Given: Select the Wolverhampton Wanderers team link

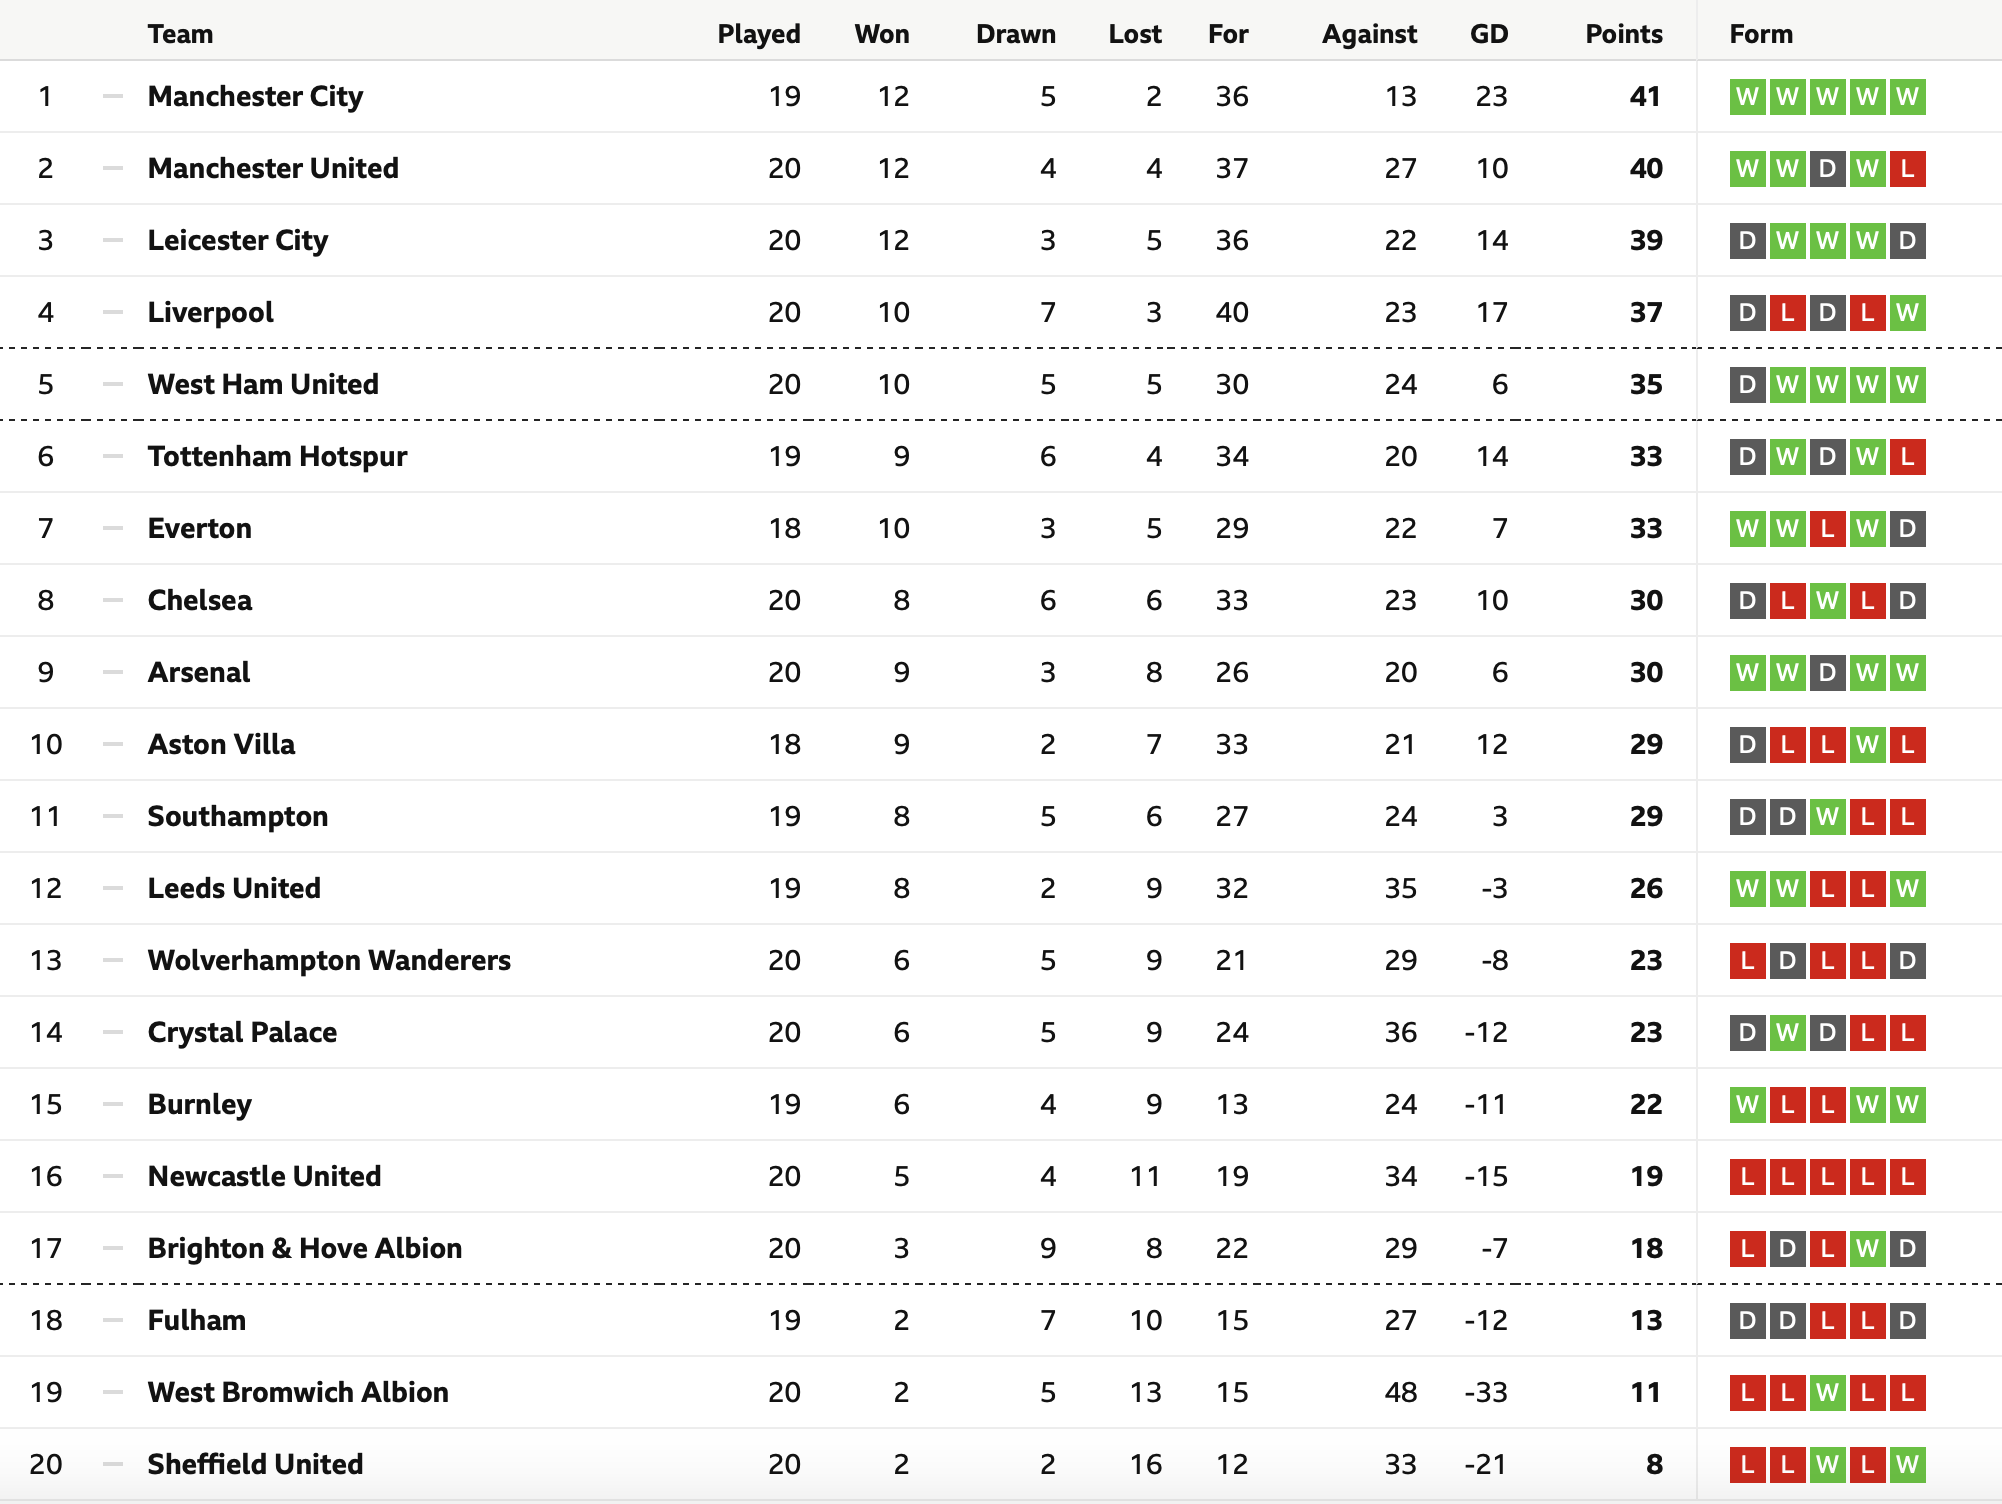Looking at the screenshot, I should click(x=329, y=960).
